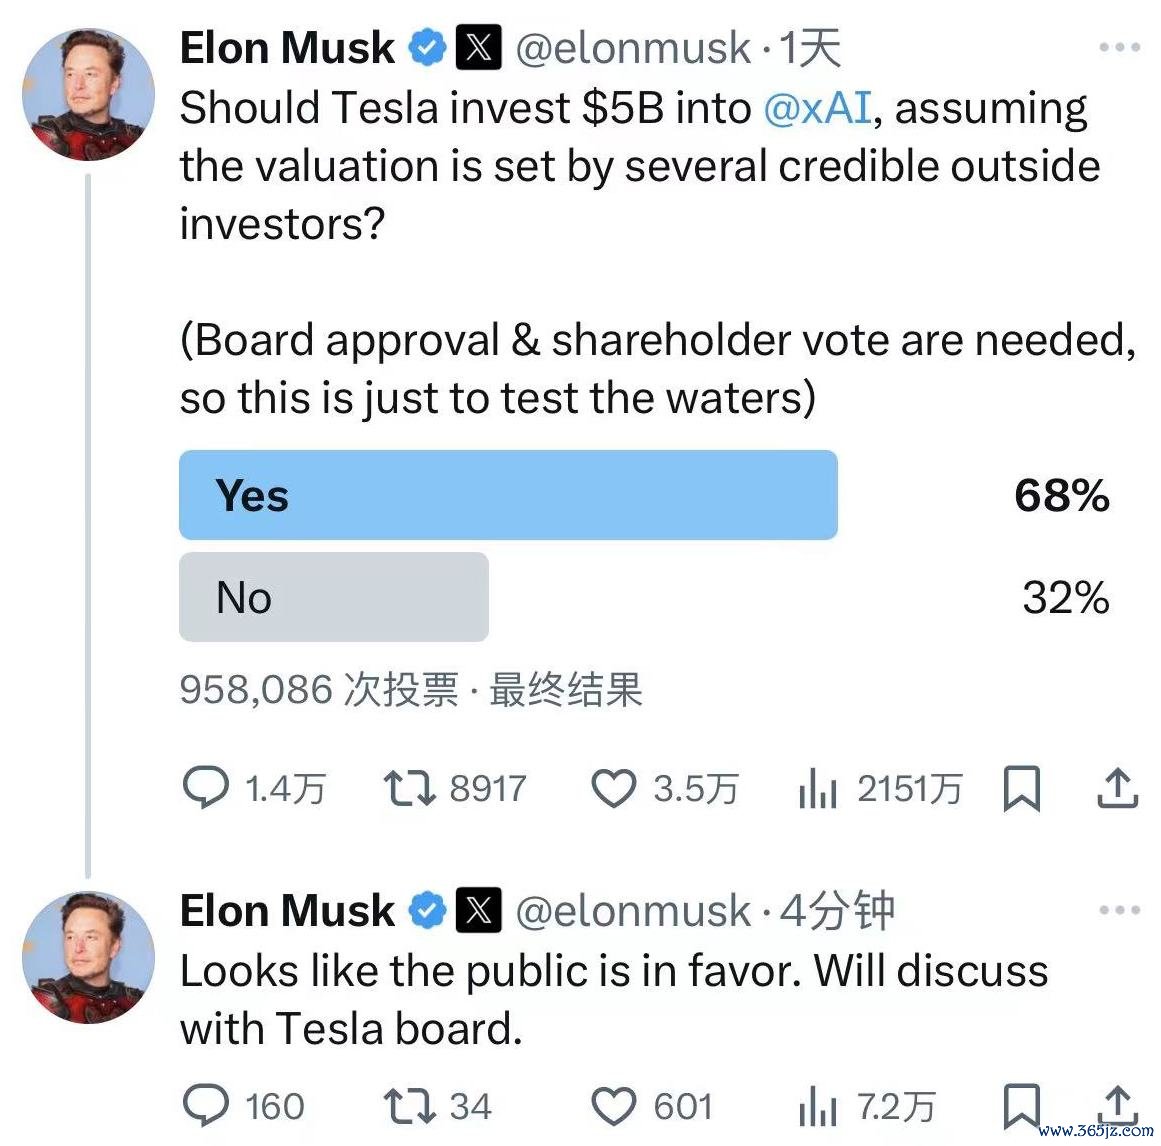Open Elon Musk avatar on the top tweet
1161x1146 pixels.
(89, 95)
